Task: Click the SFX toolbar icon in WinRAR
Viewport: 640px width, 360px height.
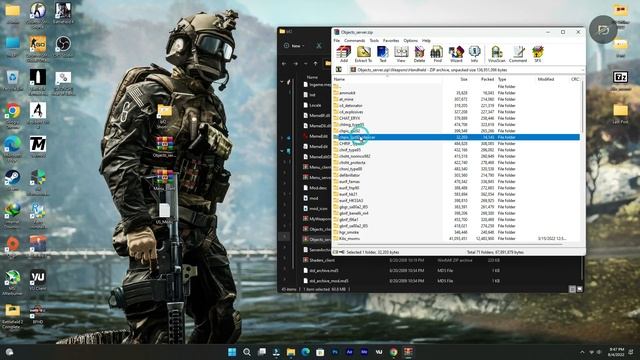Action: (x=538, y=54)
